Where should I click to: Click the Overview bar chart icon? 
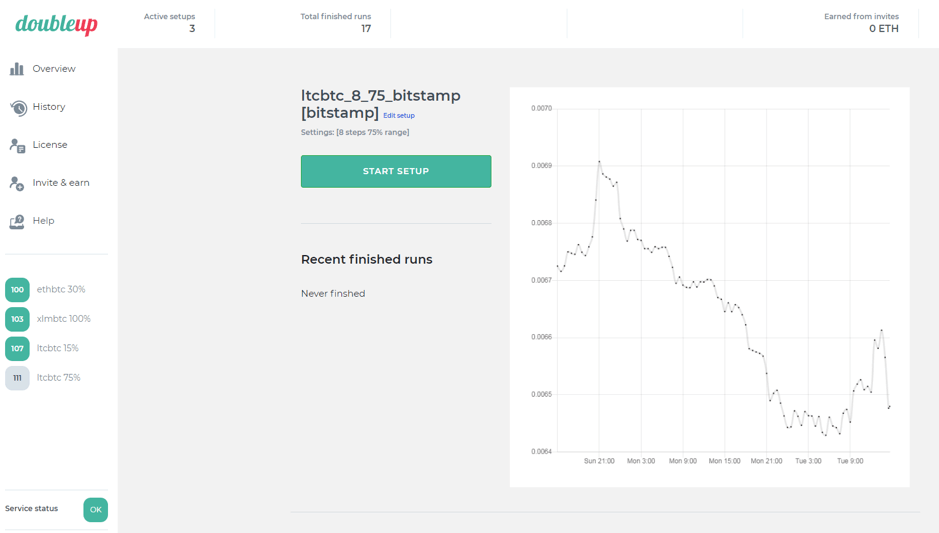coord(17,69)
